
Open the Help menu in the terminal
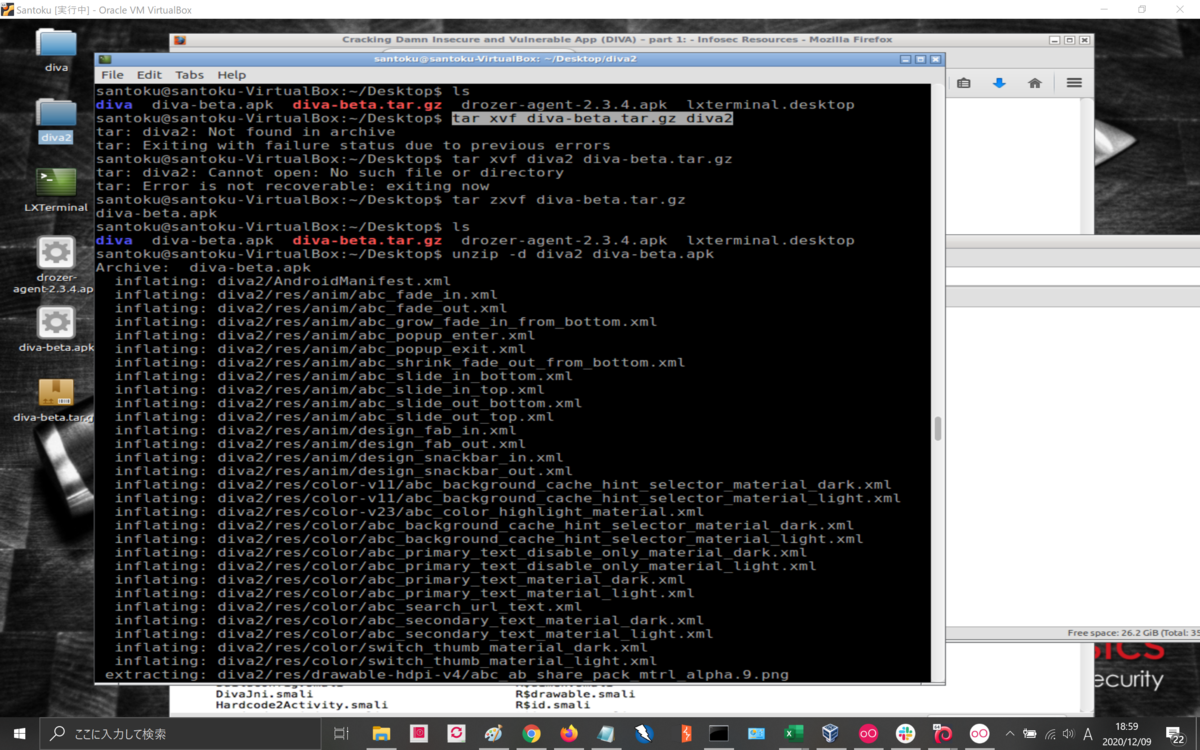click(231, 75)
